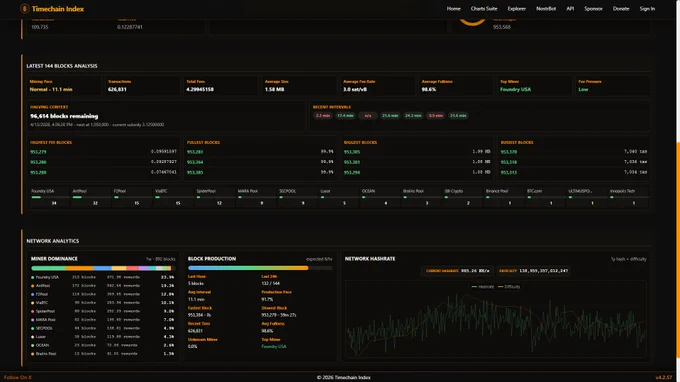
Task: Click the blue F2Pool segment of Miner Dominance bar
Action: (103, 268)
